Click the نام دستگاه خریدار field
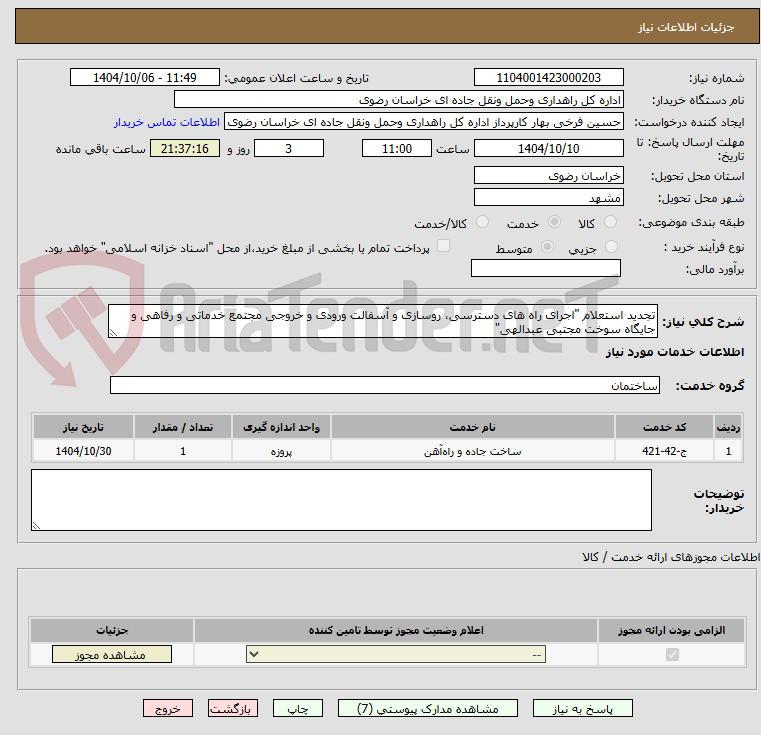Screen dimensions: 761x735 click(398, 100)
